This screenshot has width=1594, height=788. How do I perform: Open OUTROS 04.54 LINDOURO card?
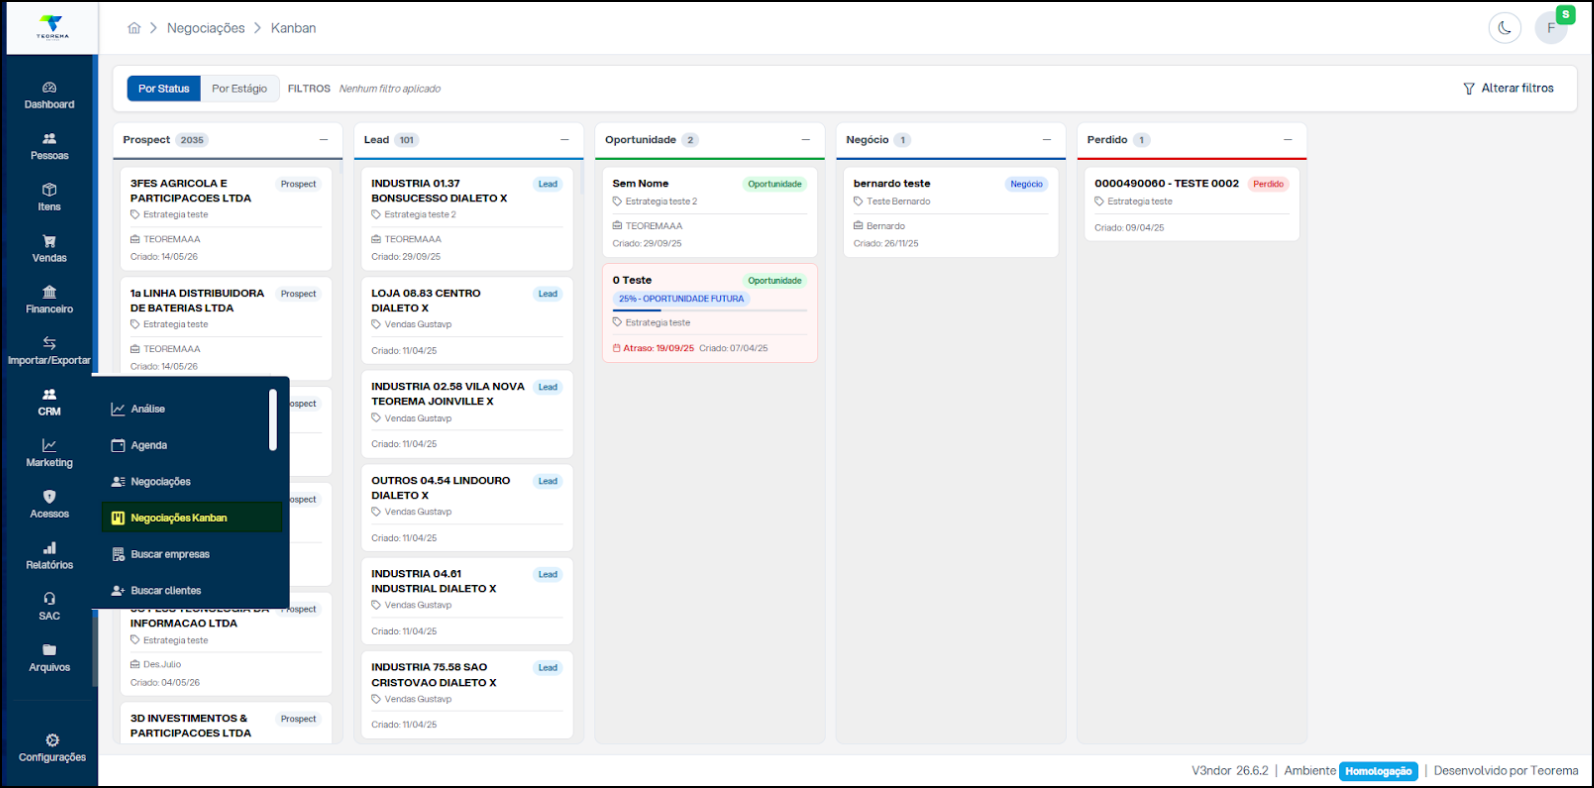[x=467, y=508]
